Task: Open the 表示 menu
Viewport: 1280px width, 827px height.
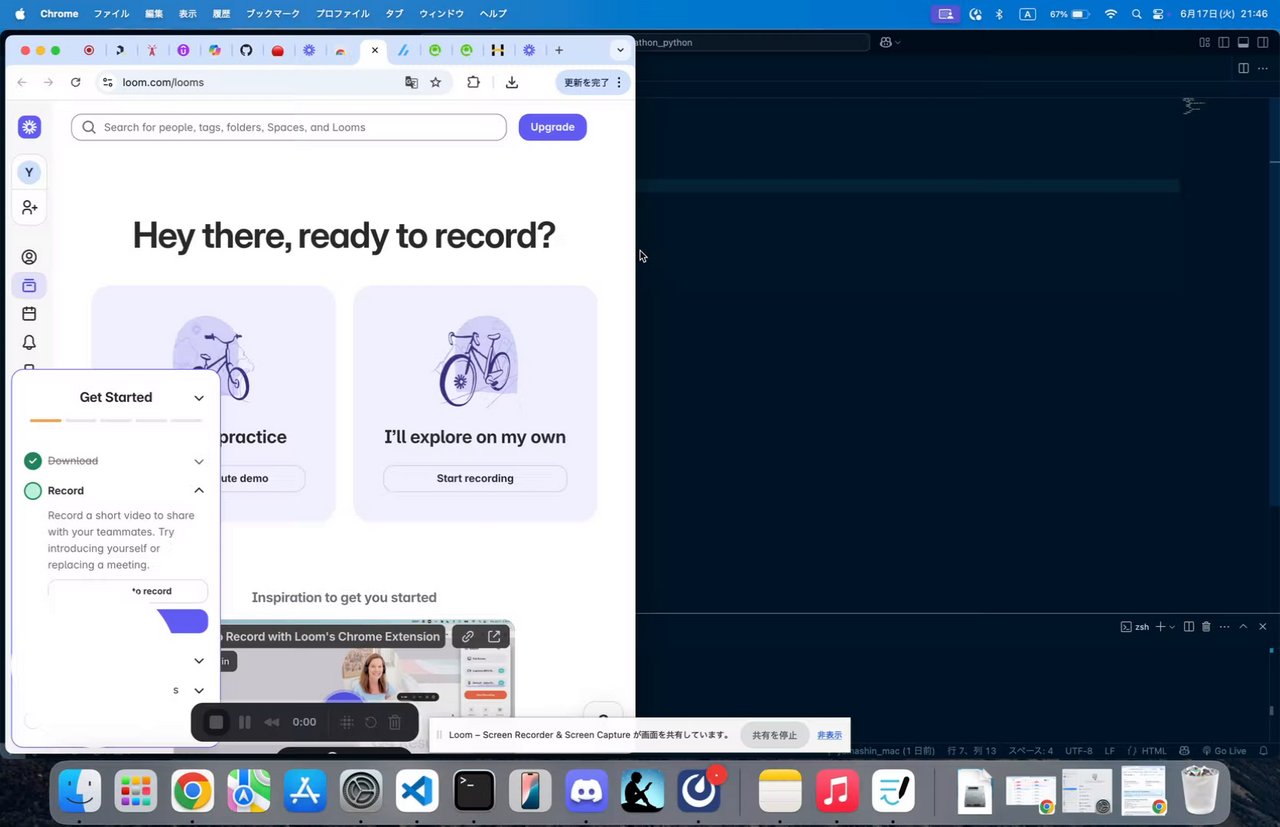Action: tap(188, 14)
